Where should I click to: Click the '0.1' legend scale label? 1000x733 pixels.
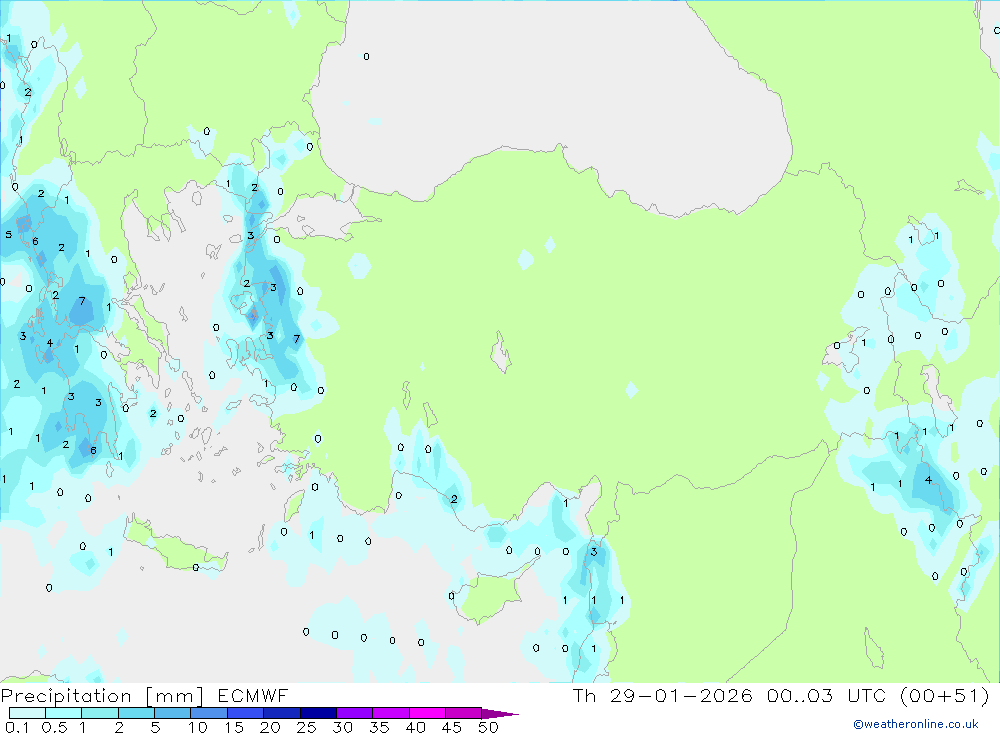(x=17, y=727)
